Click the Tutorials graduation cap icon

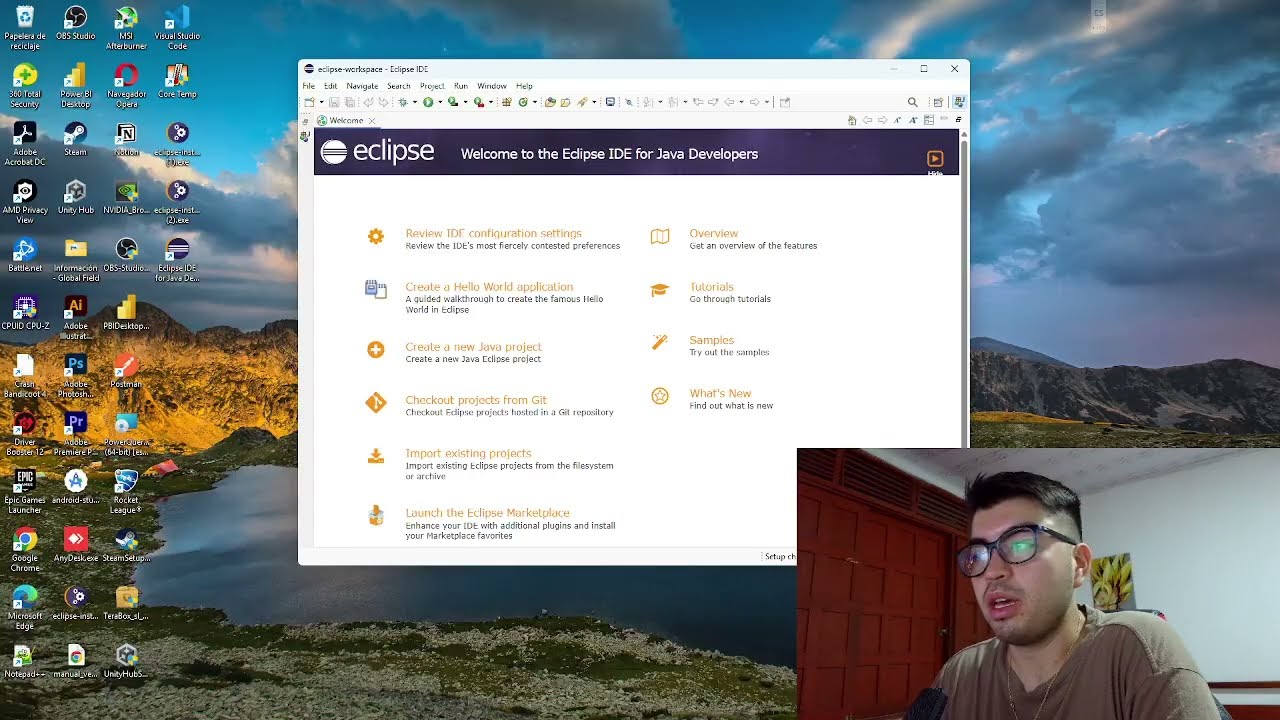pos(660,290)
